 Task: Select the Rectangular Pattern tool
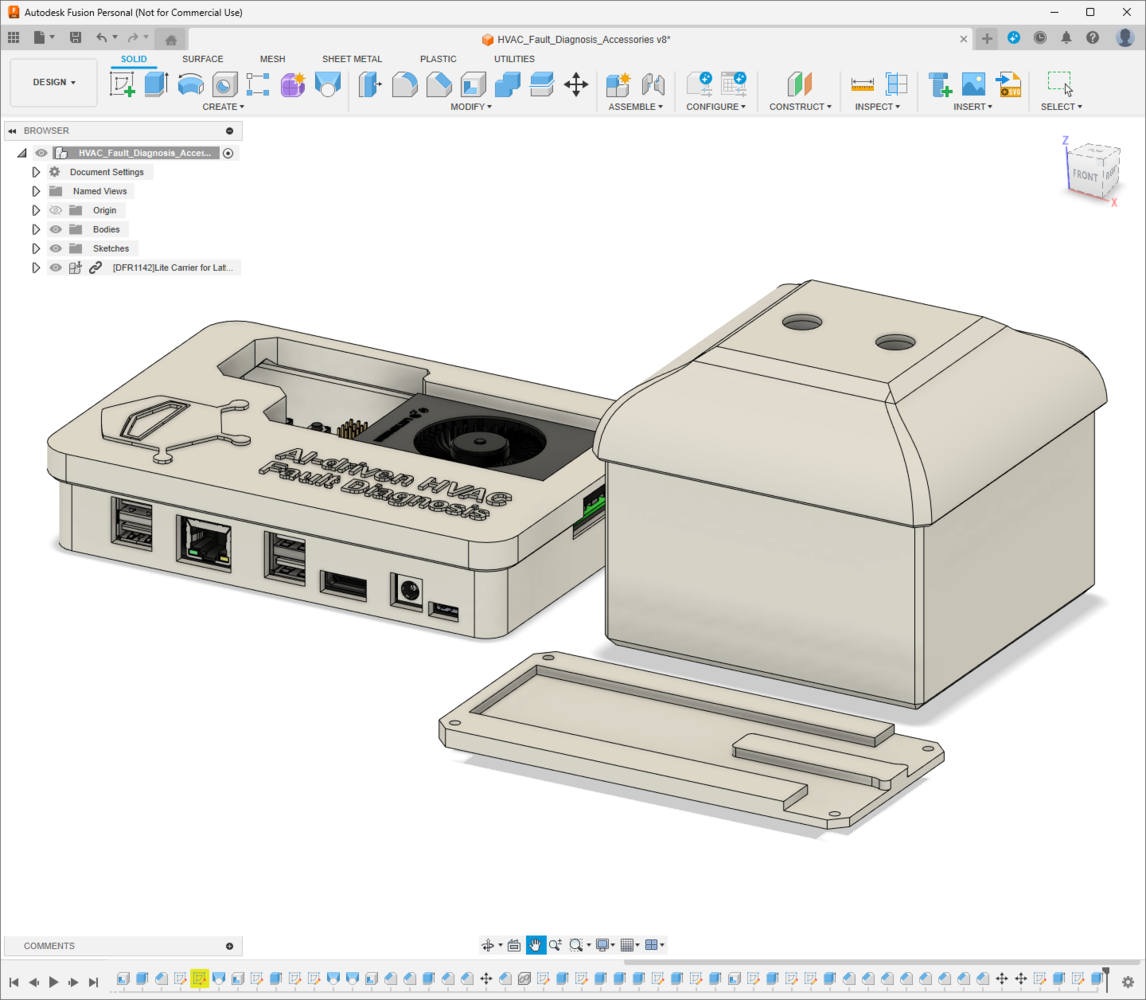[x=258, y=84]
